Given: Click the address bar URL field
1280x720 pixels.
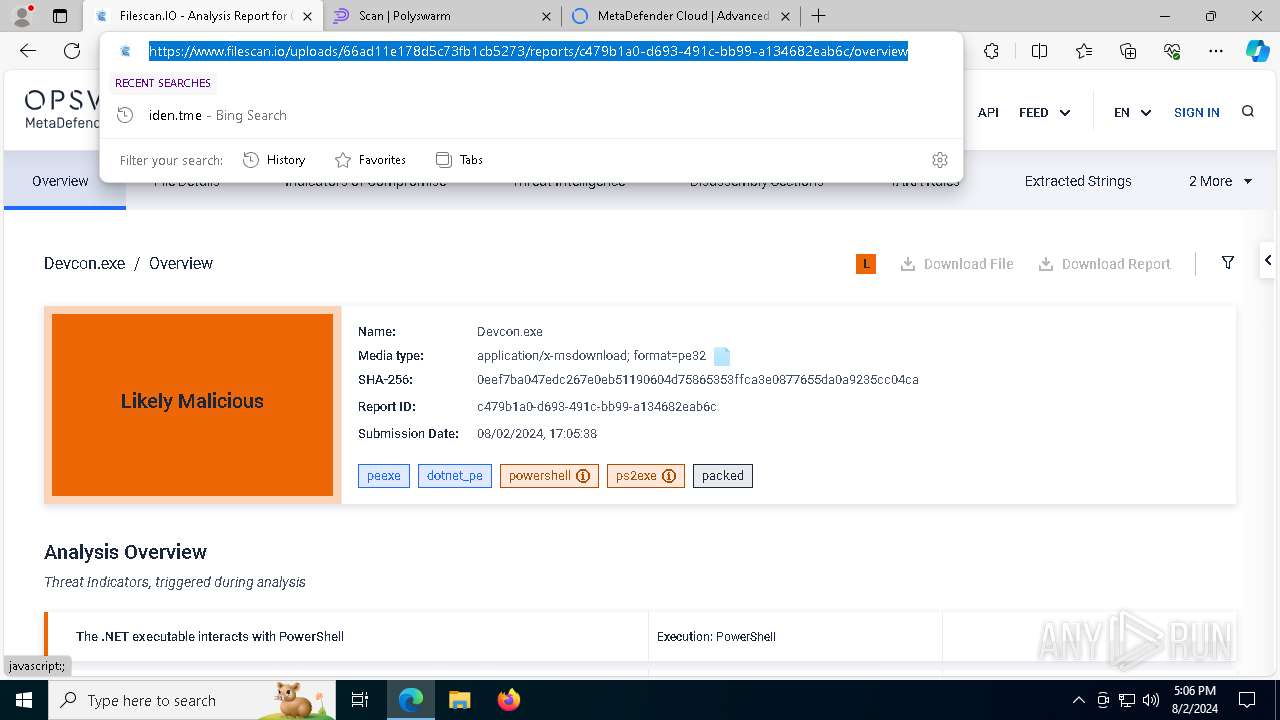Looking at the screenshot, I should click(x=528, y=51).
